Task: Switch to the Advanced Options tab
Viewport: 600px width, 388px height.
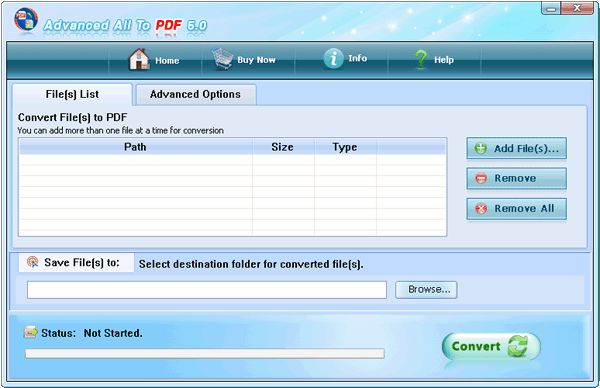Action: click(196, 95)
